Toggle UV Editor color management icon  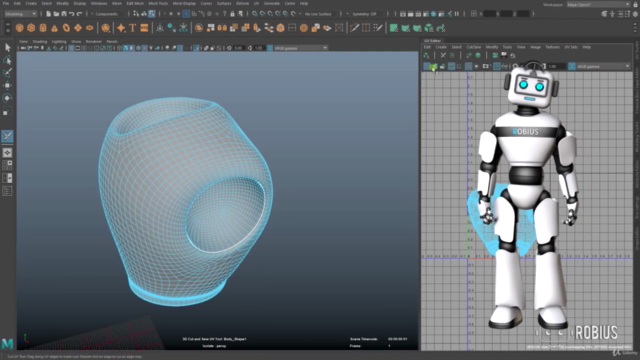tap(572, 66)
